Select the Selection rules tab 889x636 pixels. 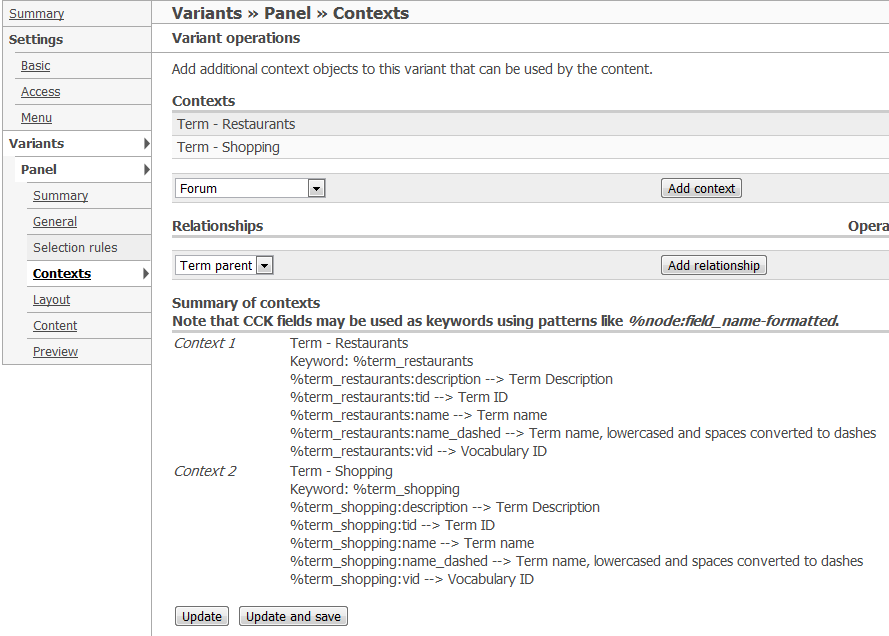(75, 248)
